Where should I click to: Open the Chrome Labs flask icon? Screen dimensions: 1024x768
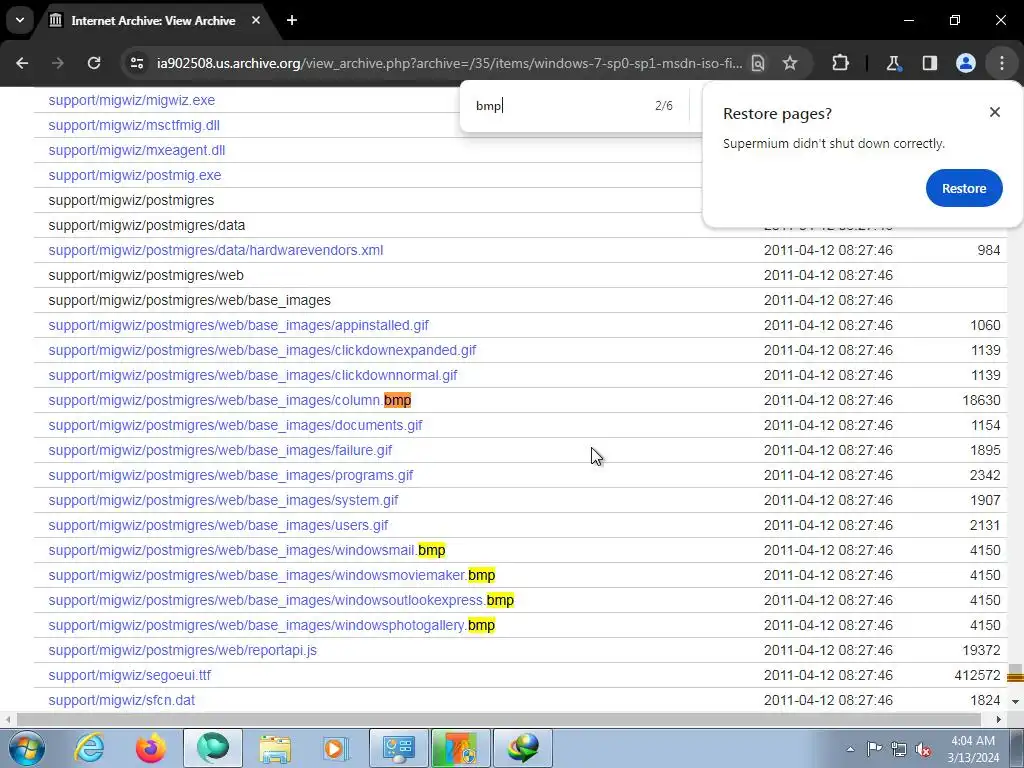coord(893,63)
